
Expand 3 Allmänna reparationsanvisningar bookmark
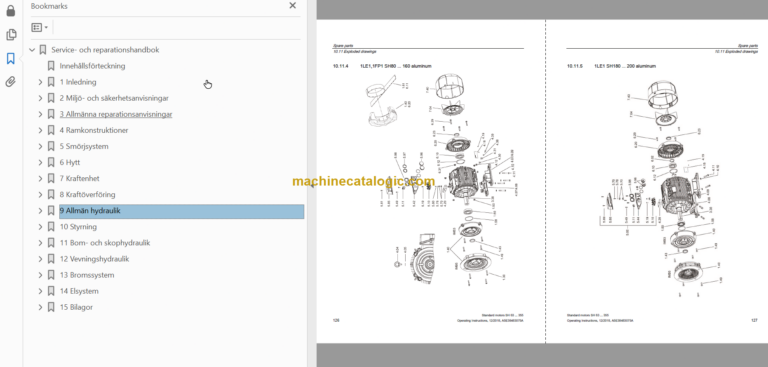[x=41, y=115]
